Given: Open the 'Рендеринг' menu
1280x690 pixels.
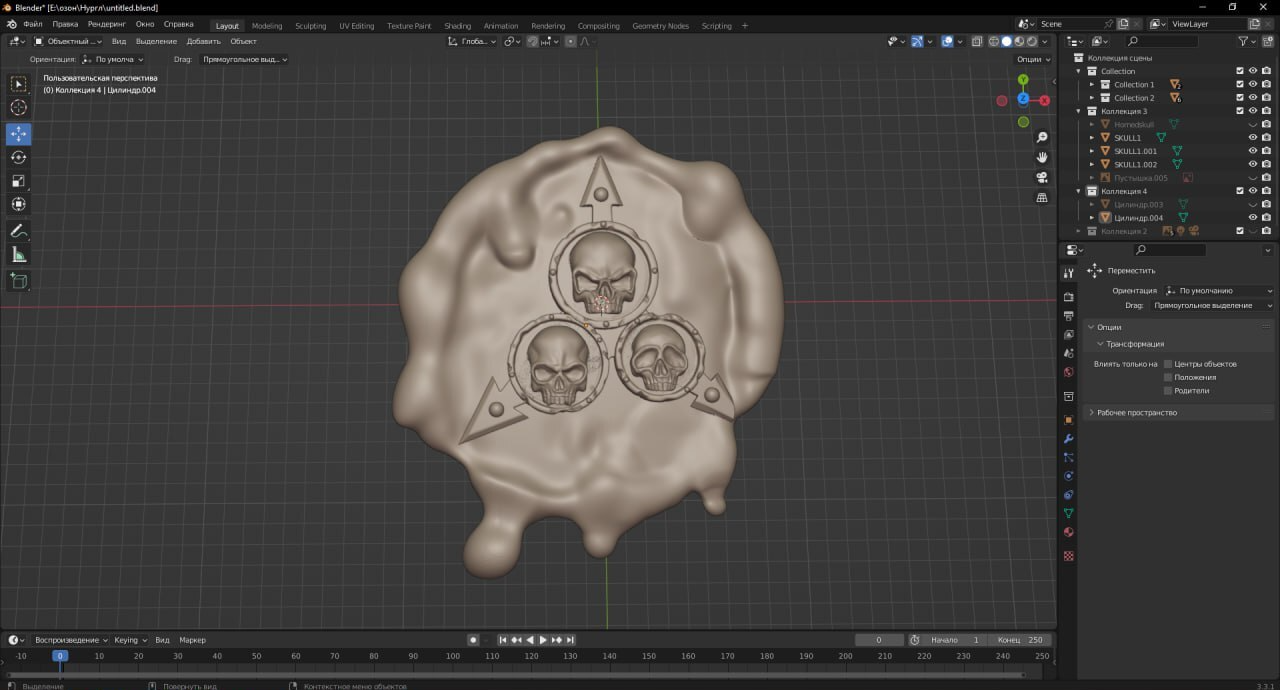Looking at the screenshot, I should [x=106, y=23].
